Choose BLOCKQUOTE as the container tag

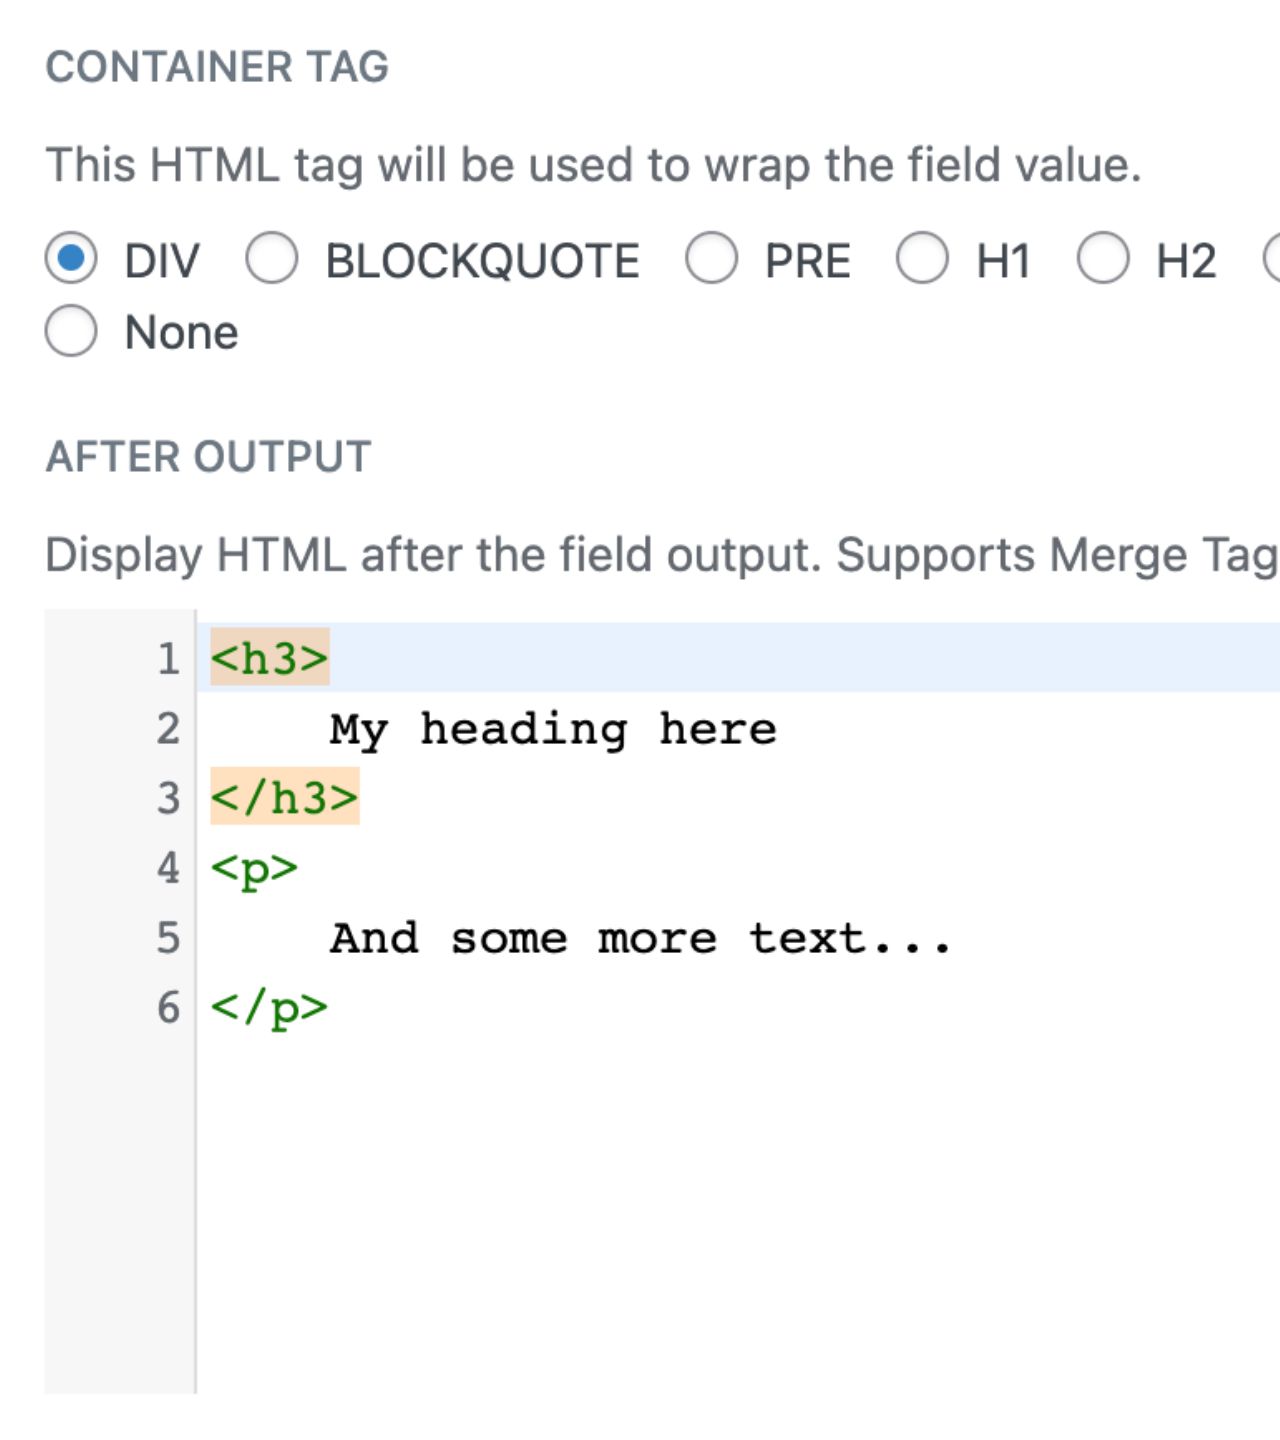[x=272, y=259]
